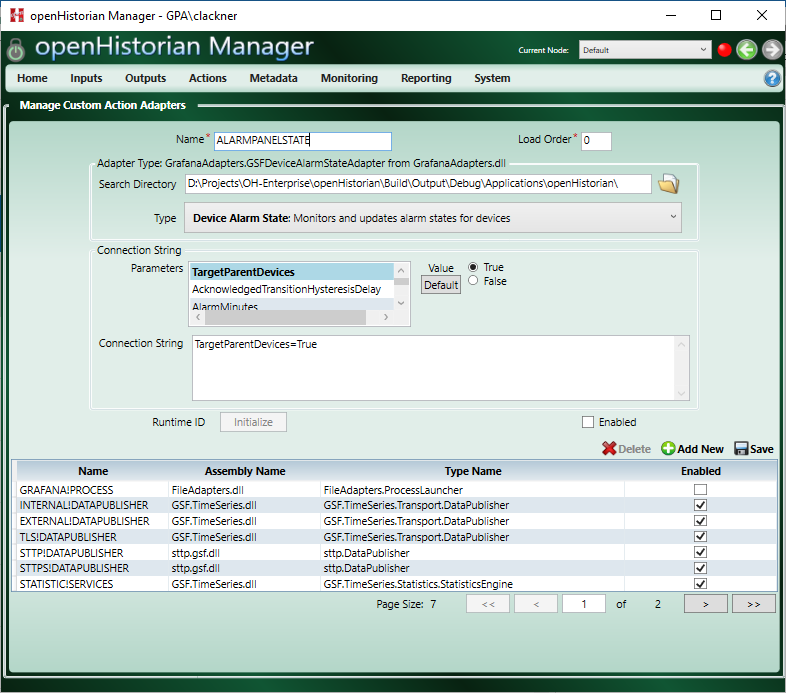Browse search directory with folder icon

pos(668,184)
